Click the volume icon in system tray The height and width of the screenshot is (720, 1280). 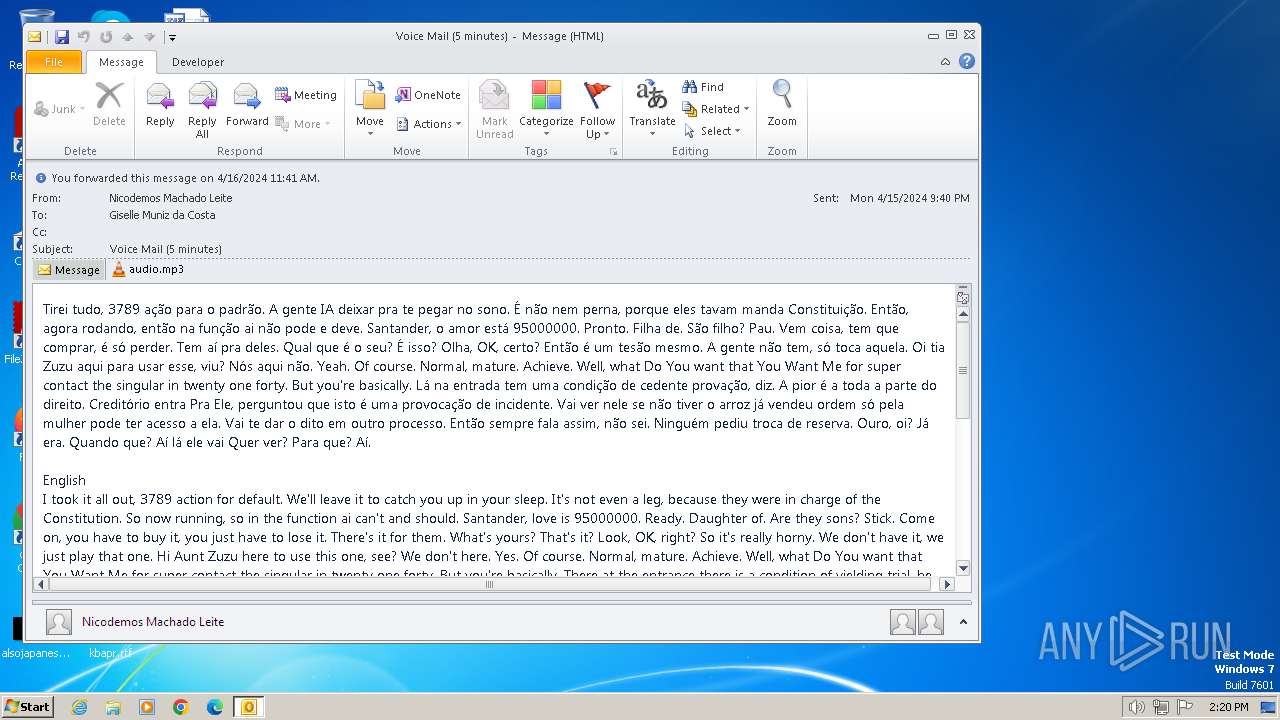1136,707
